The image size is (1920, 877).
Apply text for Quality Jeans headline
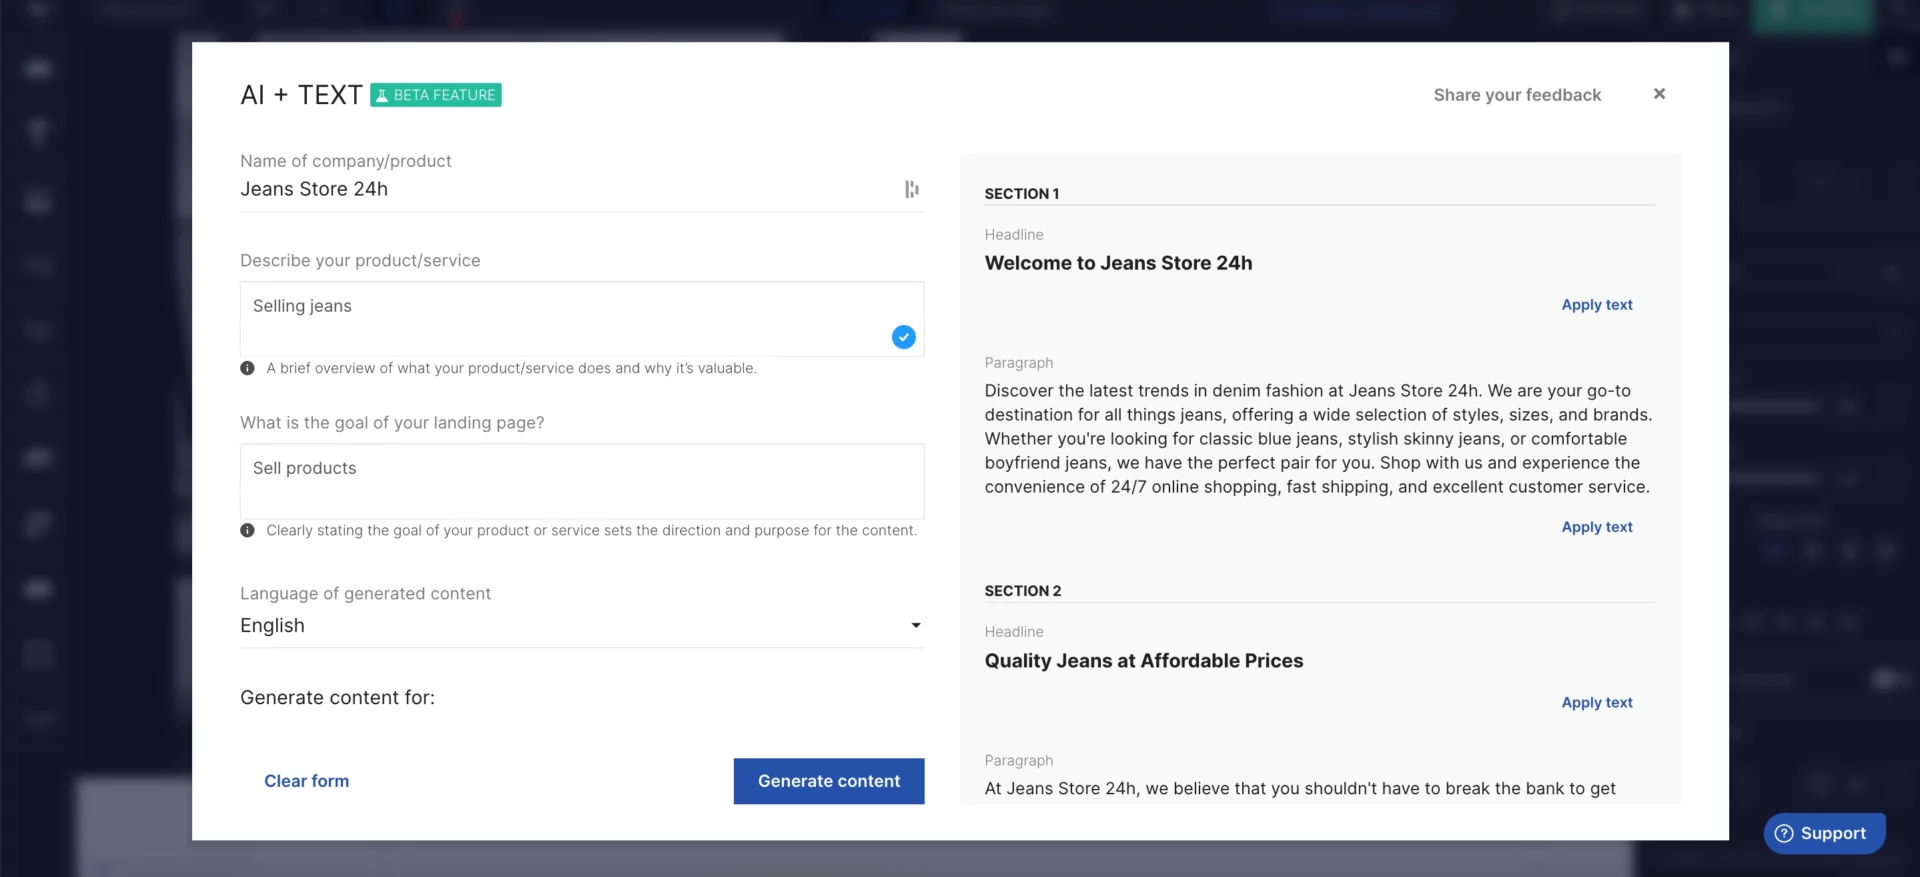[1596, 703]
